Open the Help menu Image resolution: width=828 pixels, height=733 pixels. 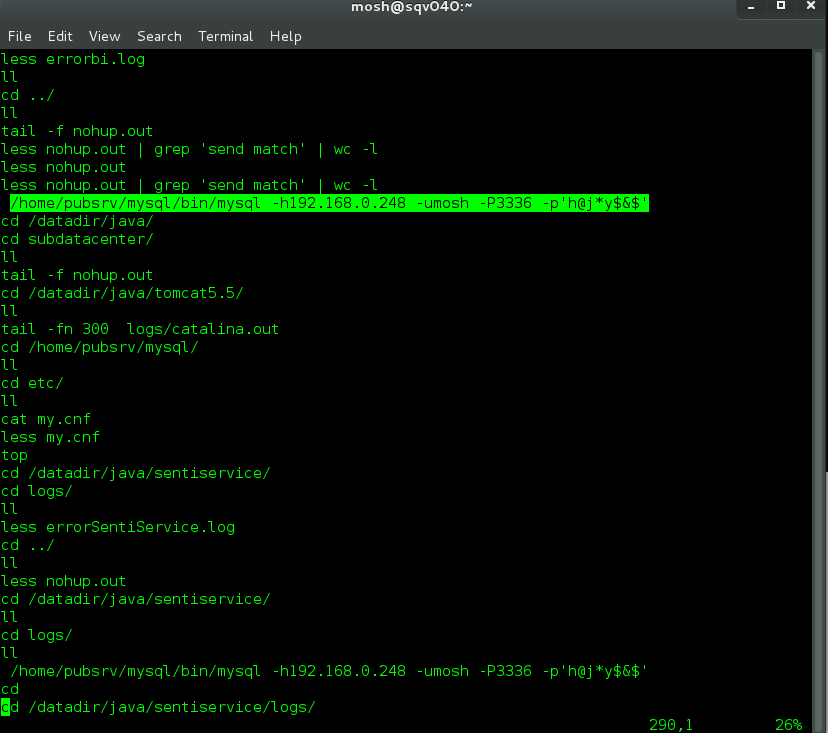tap(286, 36)
